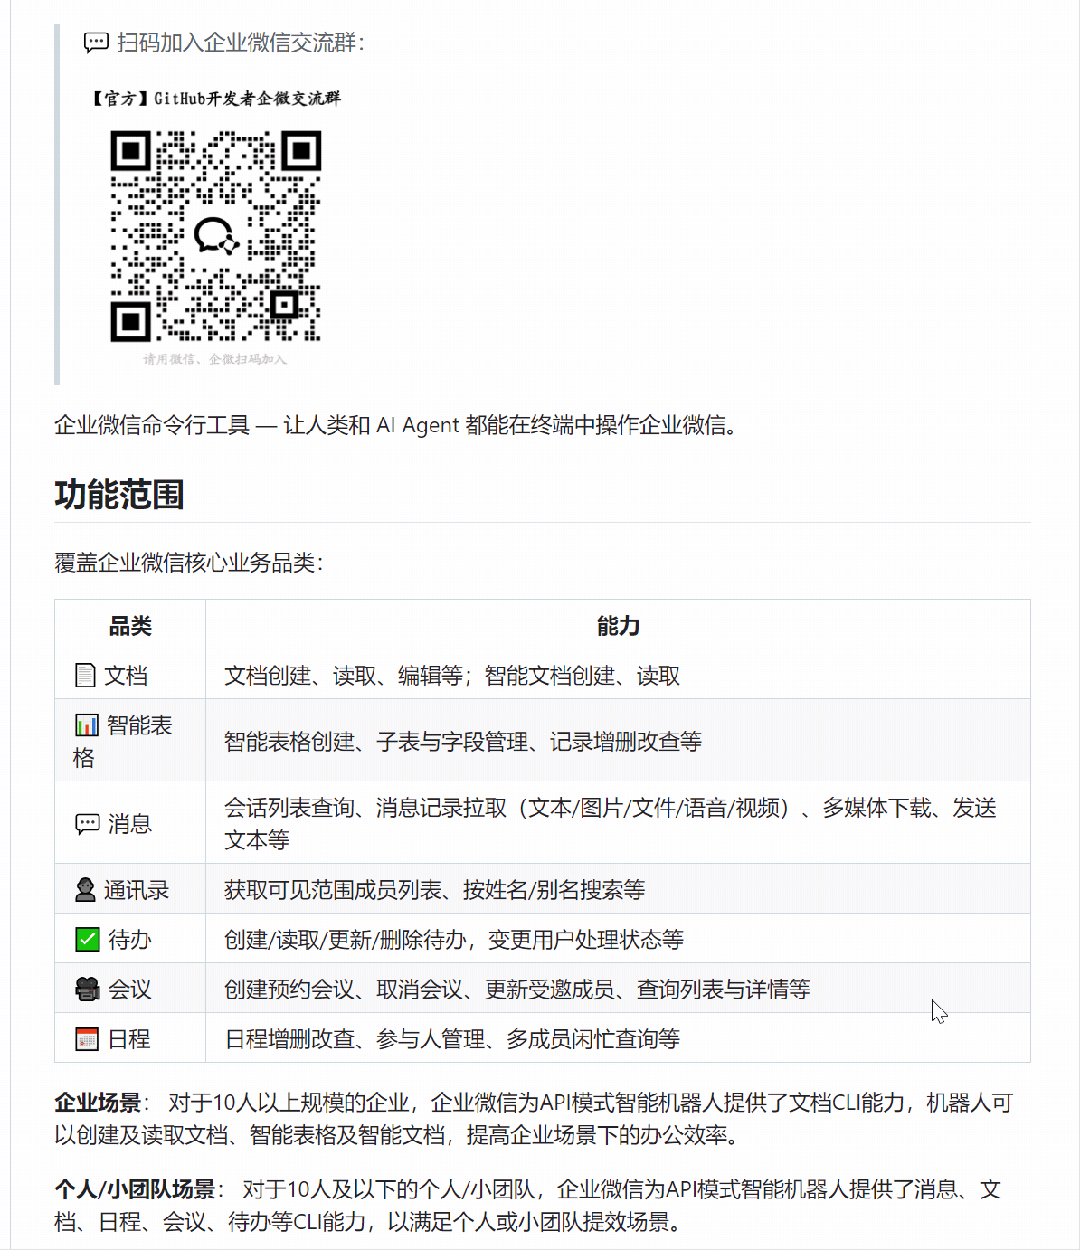This screenshot has width=1080, height=1250.
Task: Click the calendar icon next to 日程
Action: (87, 1039)
